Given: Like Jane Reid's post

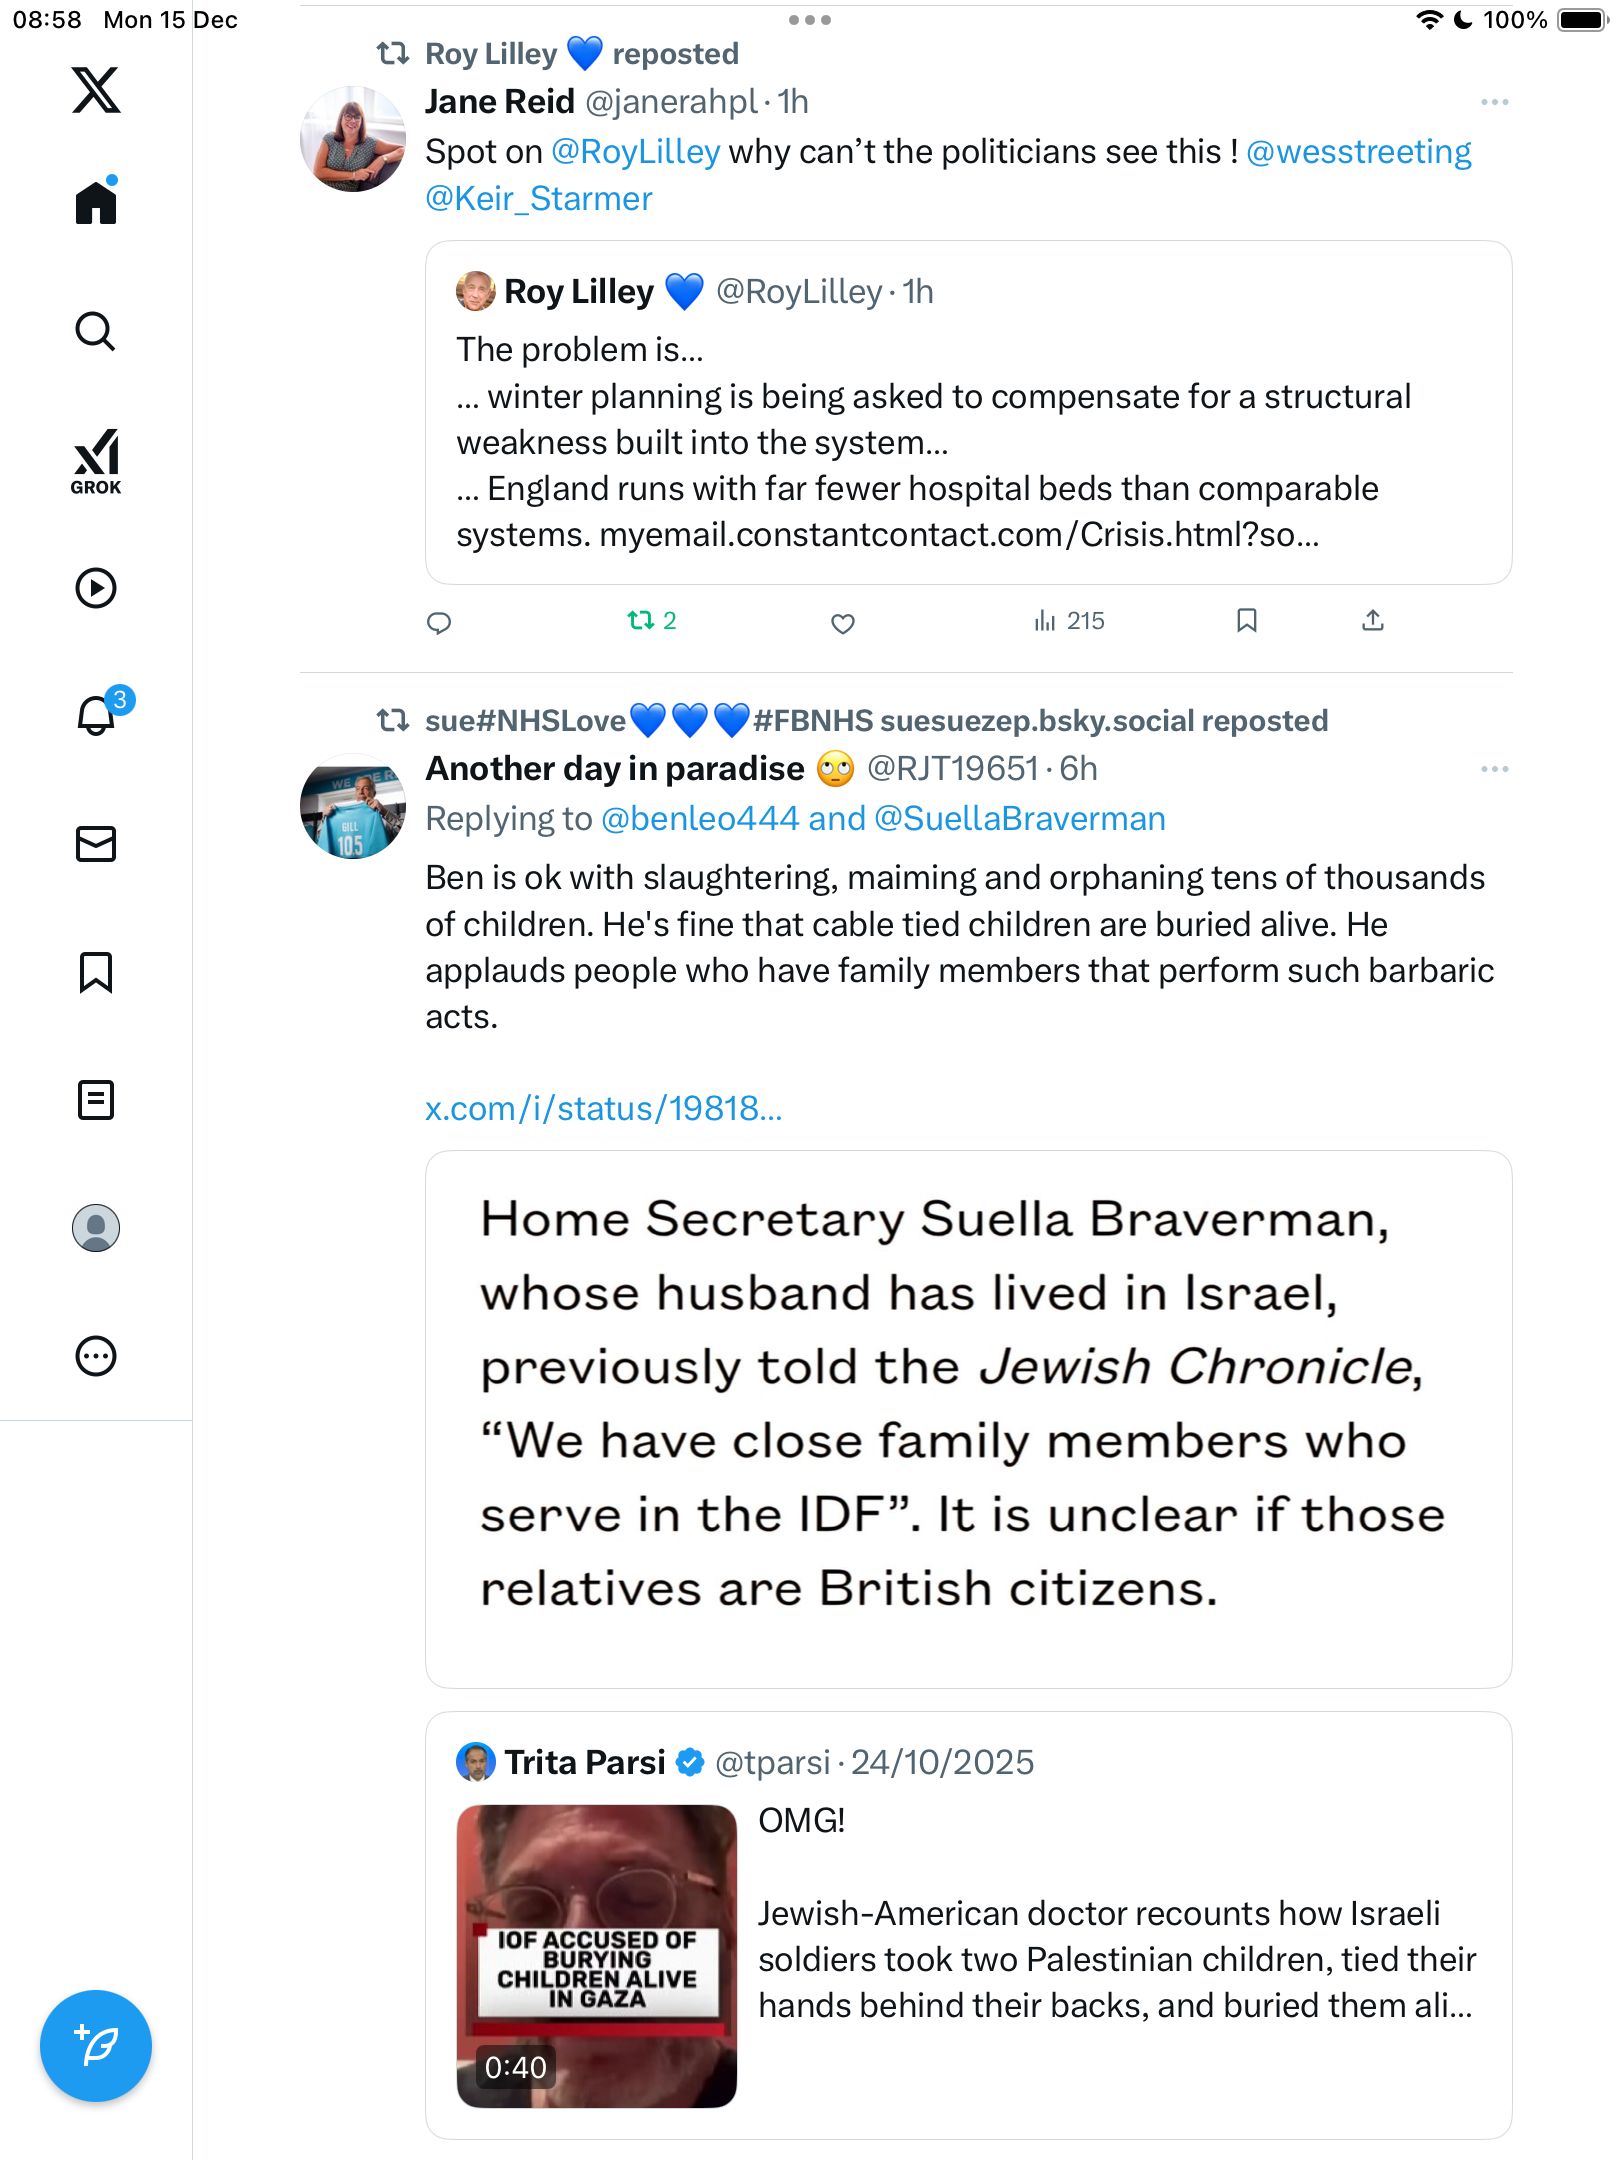Looking at the screenshot, I should pyautogui.click(x=843, y=623).
